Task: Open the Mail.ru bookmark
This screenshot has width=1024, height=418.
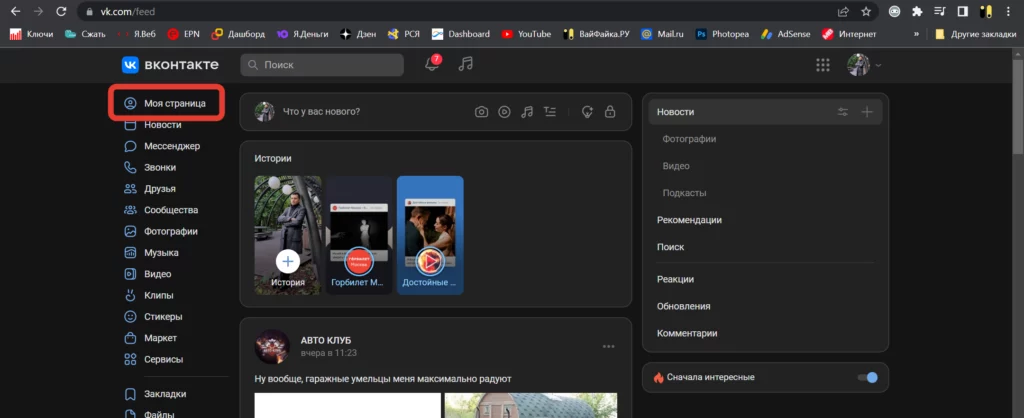Action: 662,34
